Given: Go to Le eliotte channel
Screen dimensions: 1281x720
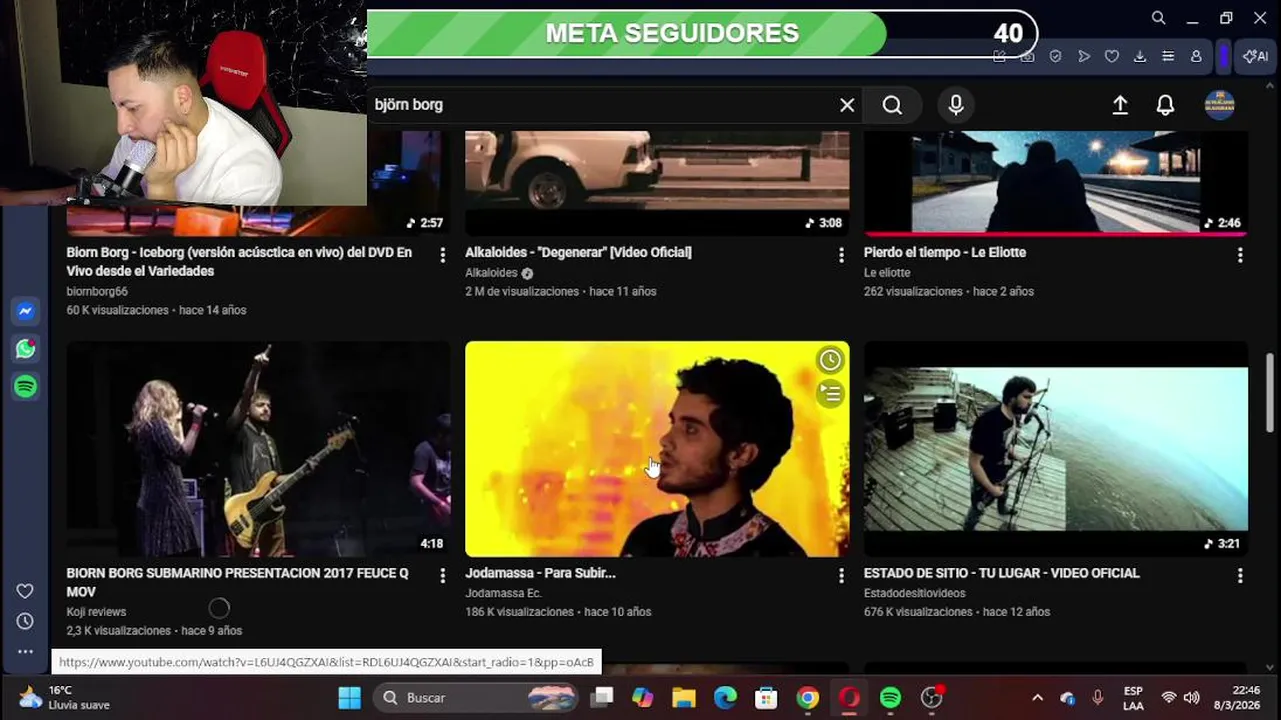Looking at the screenshot, I should click(x=887, y=273).
